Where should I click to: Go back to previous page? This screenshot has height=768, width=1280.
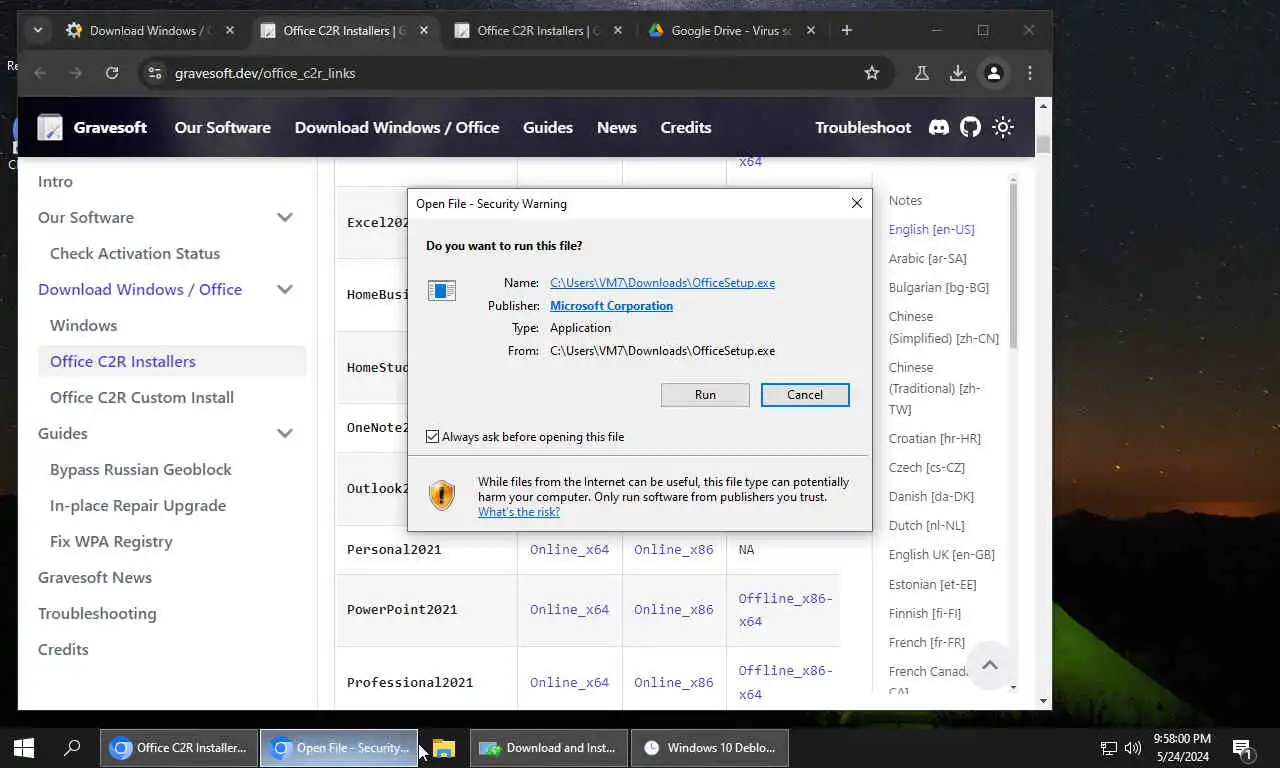[40, 73]
